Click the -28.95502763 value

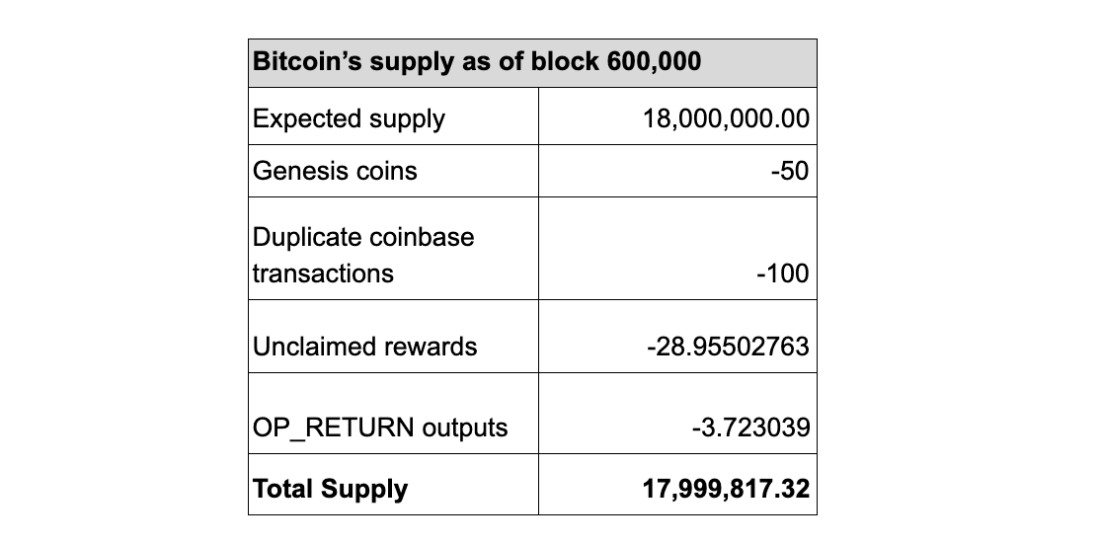pyautogui.click(x=727, y=346)
